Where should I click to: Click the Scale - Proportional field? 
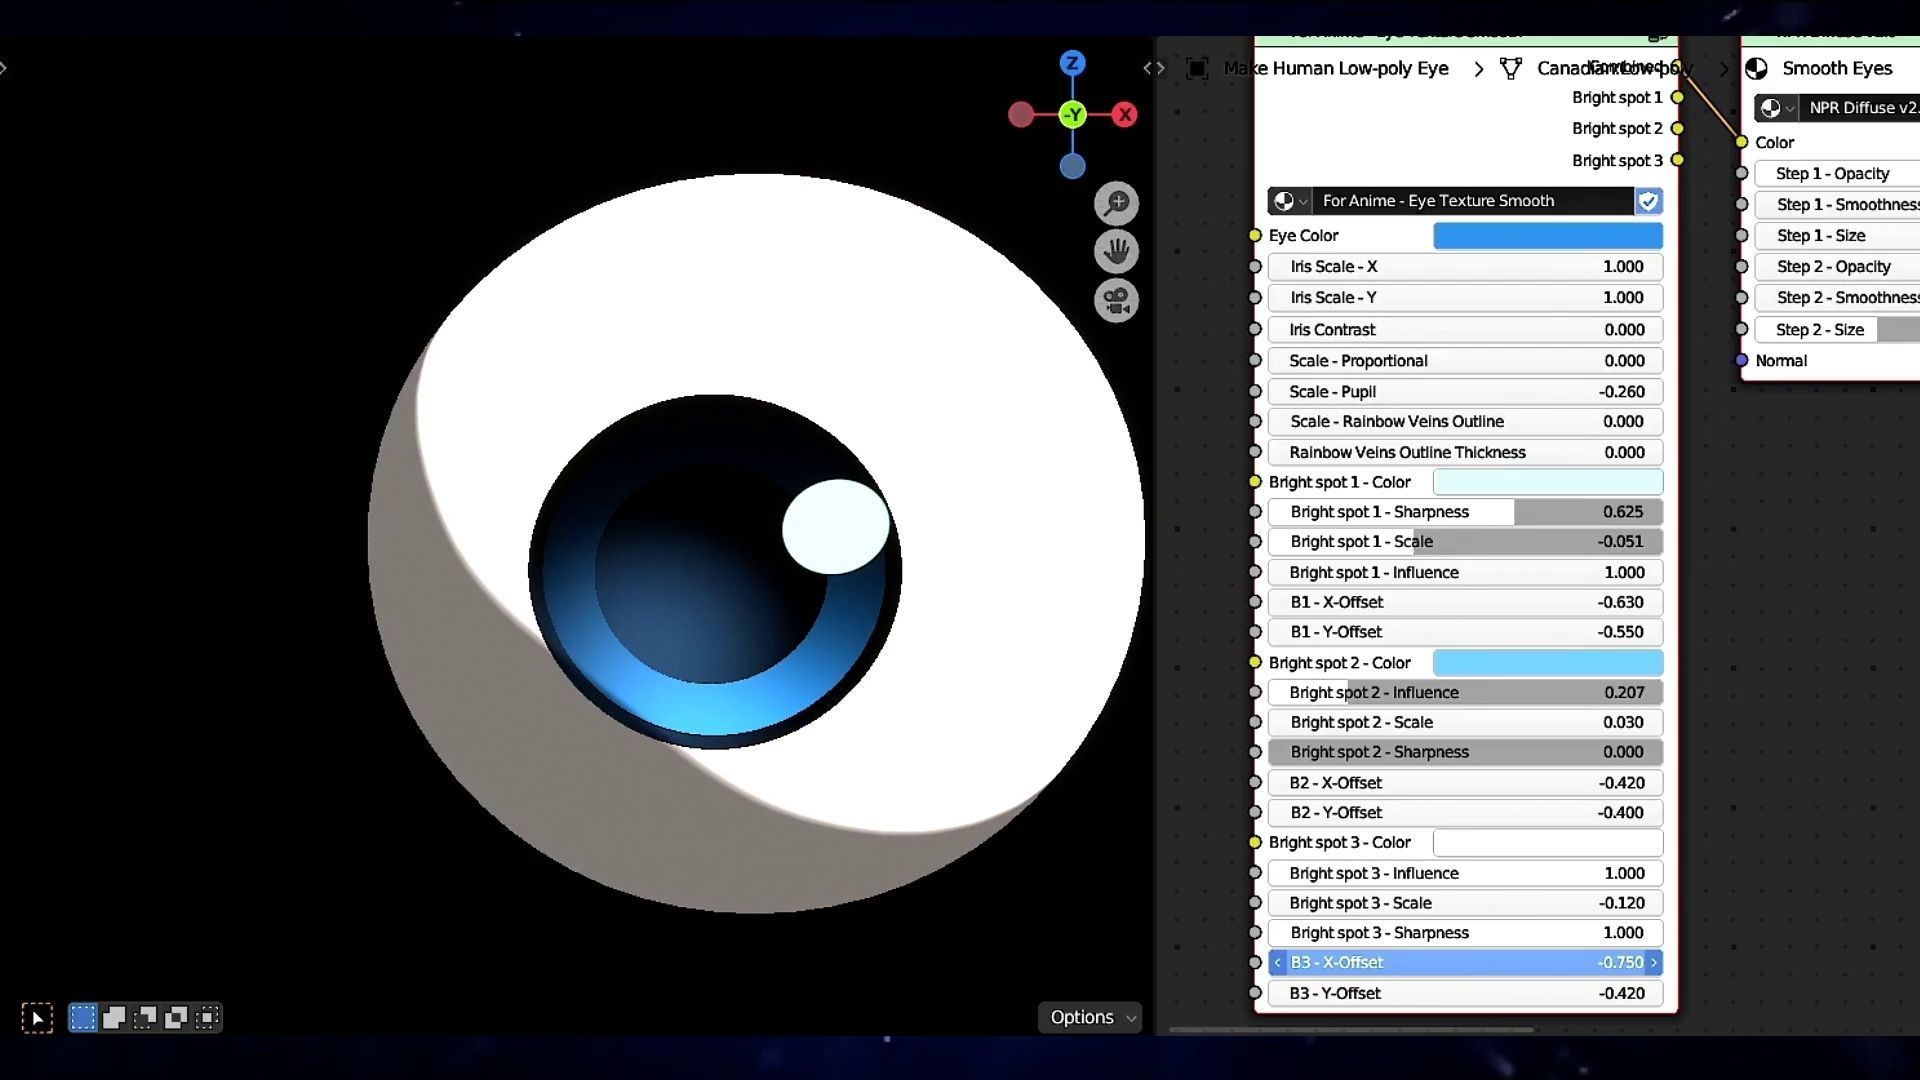[1465, 361]
